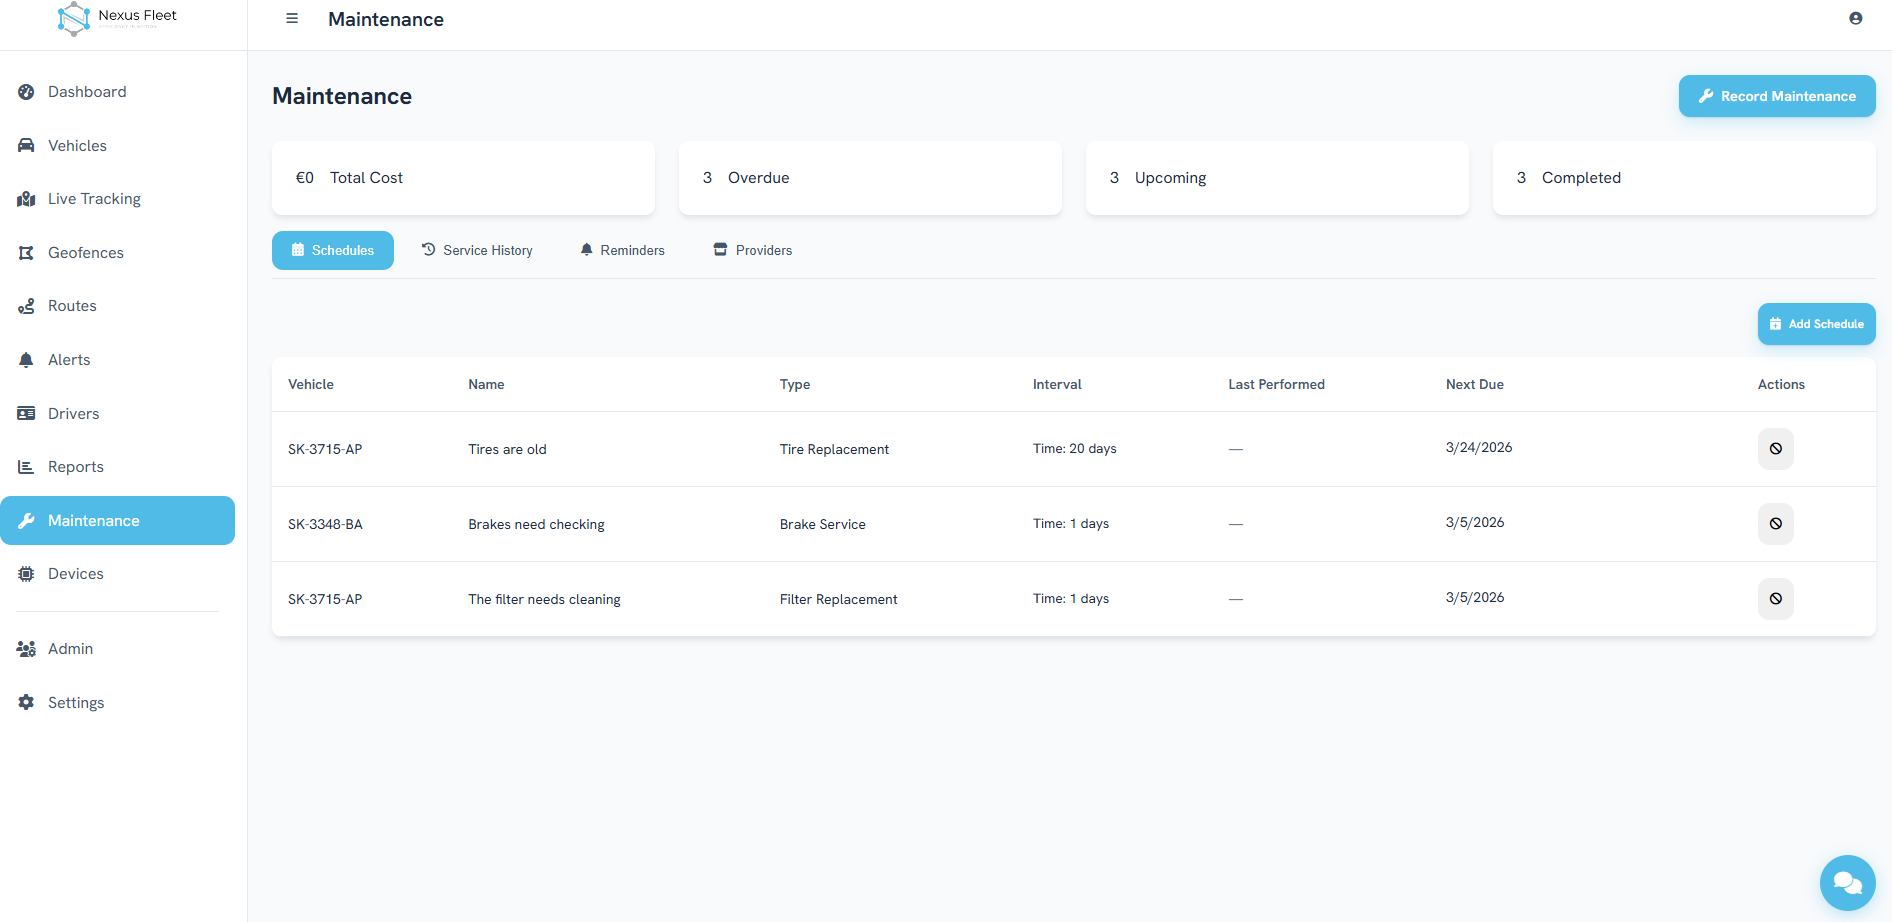Open the Vehicles page

117,146
